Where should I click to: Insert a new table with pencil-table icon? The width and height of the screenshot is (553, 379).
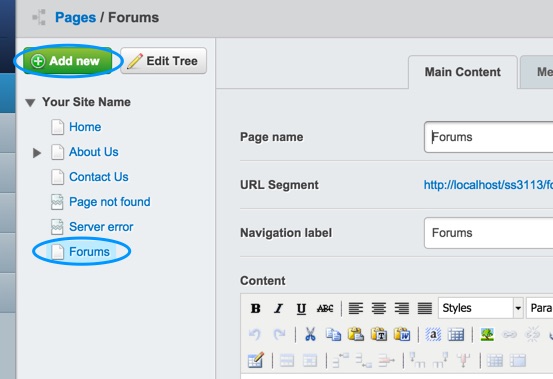pyautogui.click(x=256, y=360)
